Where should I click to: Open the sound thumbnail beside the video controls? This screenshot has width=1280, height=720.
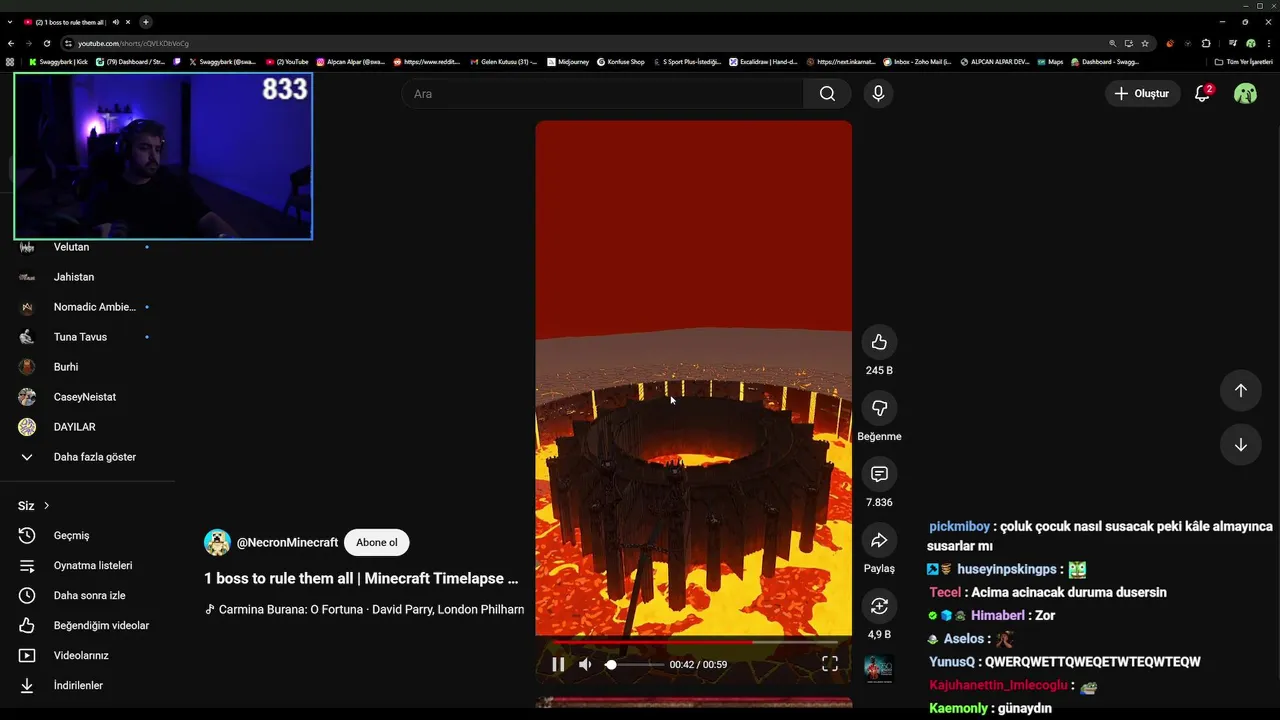pyautogui.click(x=879, y=669)
